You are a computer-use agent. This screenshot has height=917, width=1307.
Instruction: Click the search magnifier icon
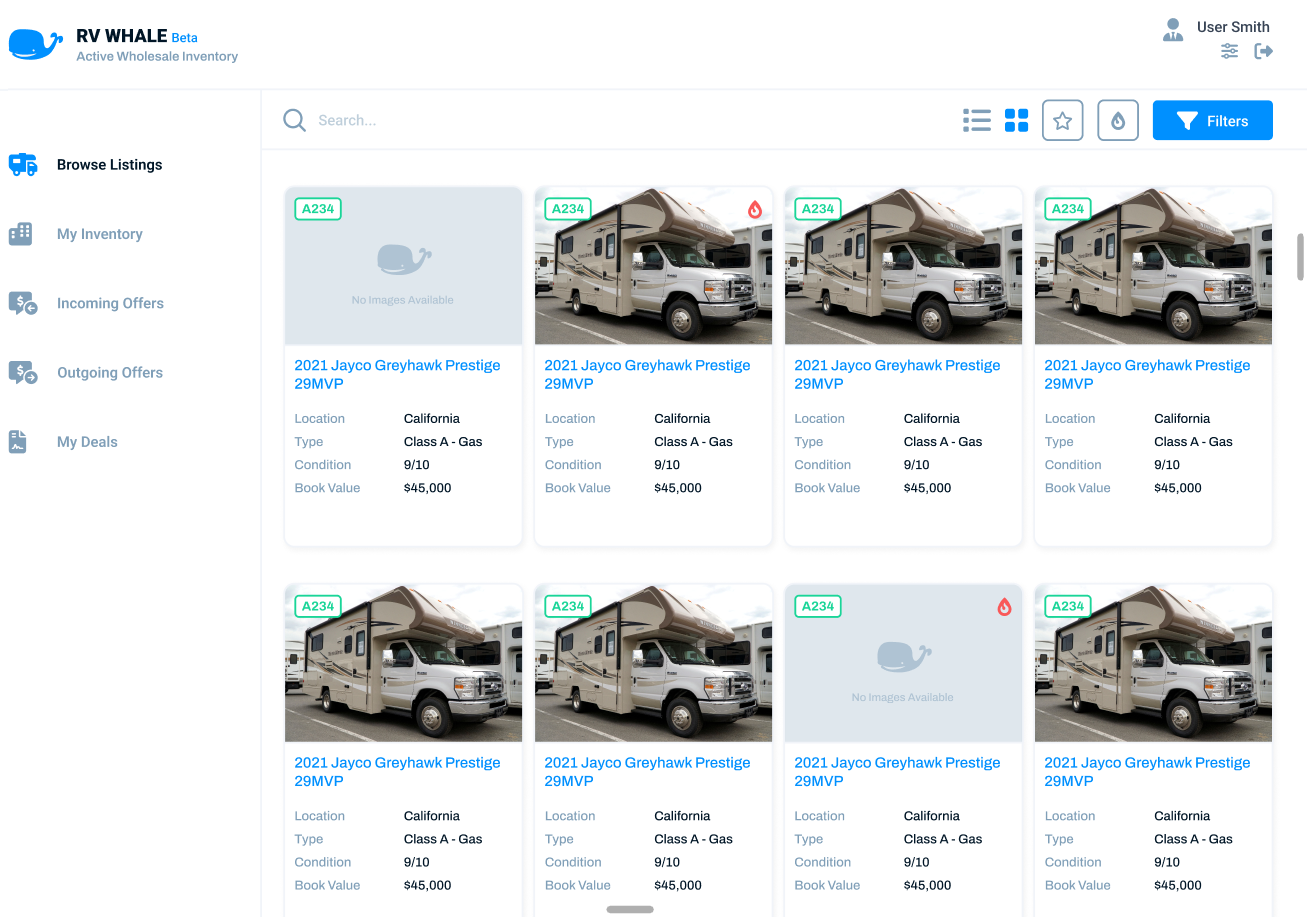pyautogui.click(x=294, y=120)
